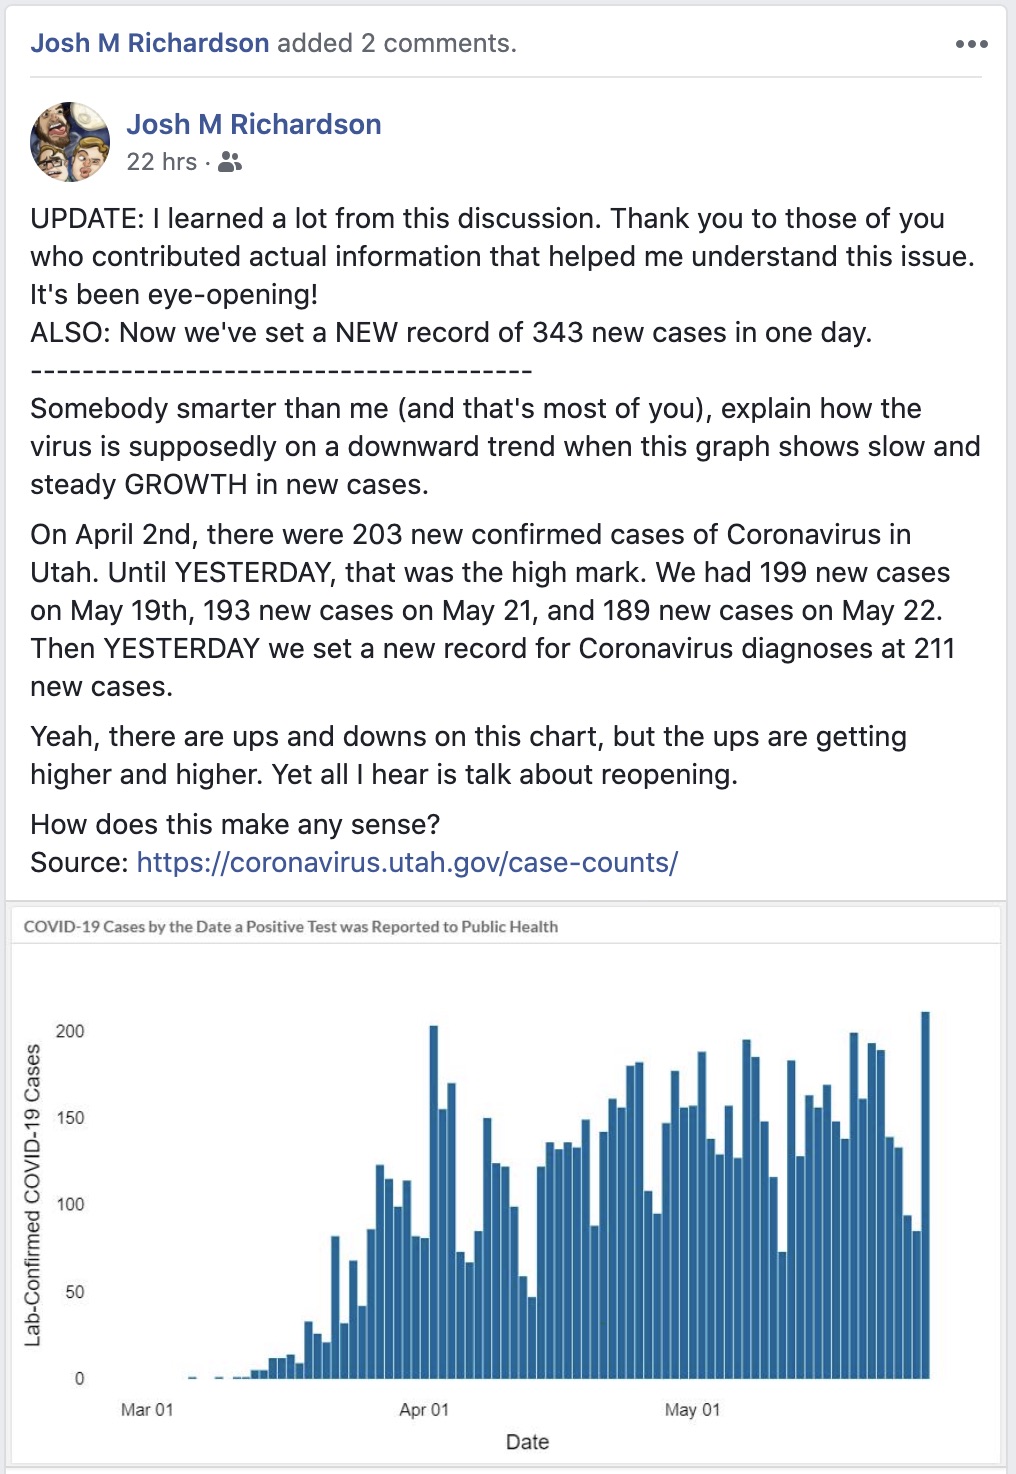The width and height of the screenshot is (1016, 1474).
Task: Click the friends audience icon
Action: [230, 162]
